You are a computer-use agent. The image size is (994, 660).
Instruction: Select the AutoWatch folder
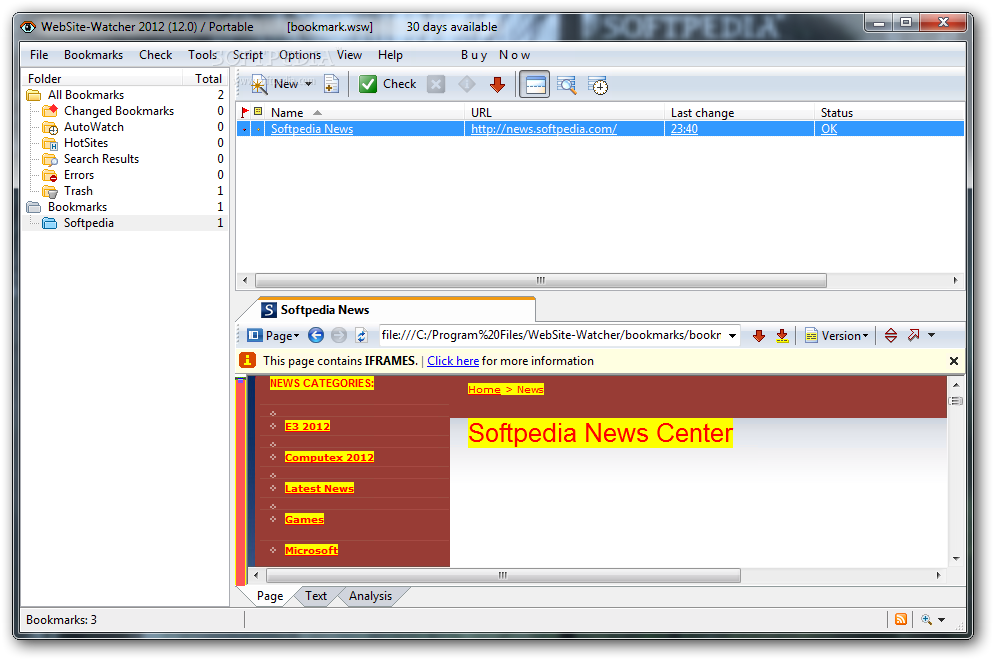93,127
